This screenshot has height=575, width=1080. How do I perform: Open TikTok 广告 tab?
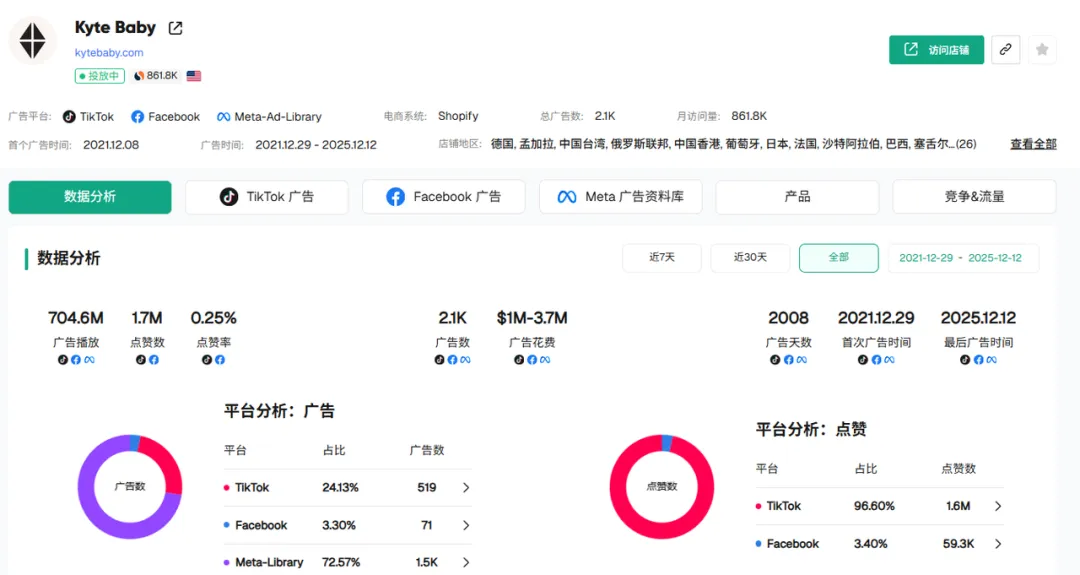point(267,197)
